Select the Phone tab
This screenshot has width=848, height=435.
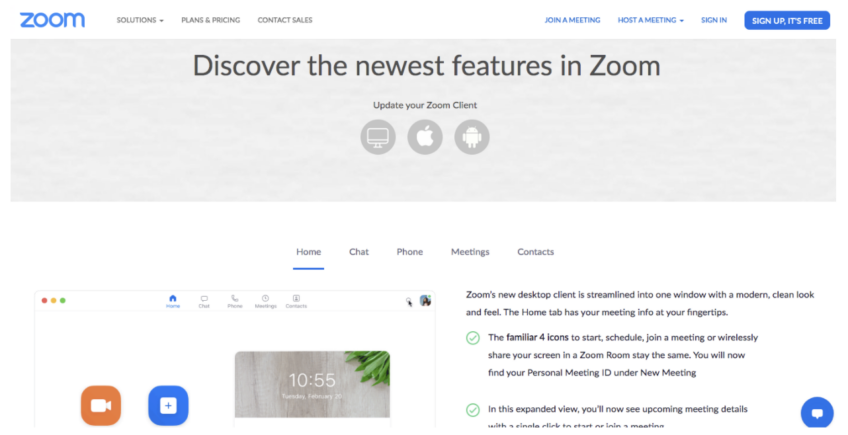point(410,252)
